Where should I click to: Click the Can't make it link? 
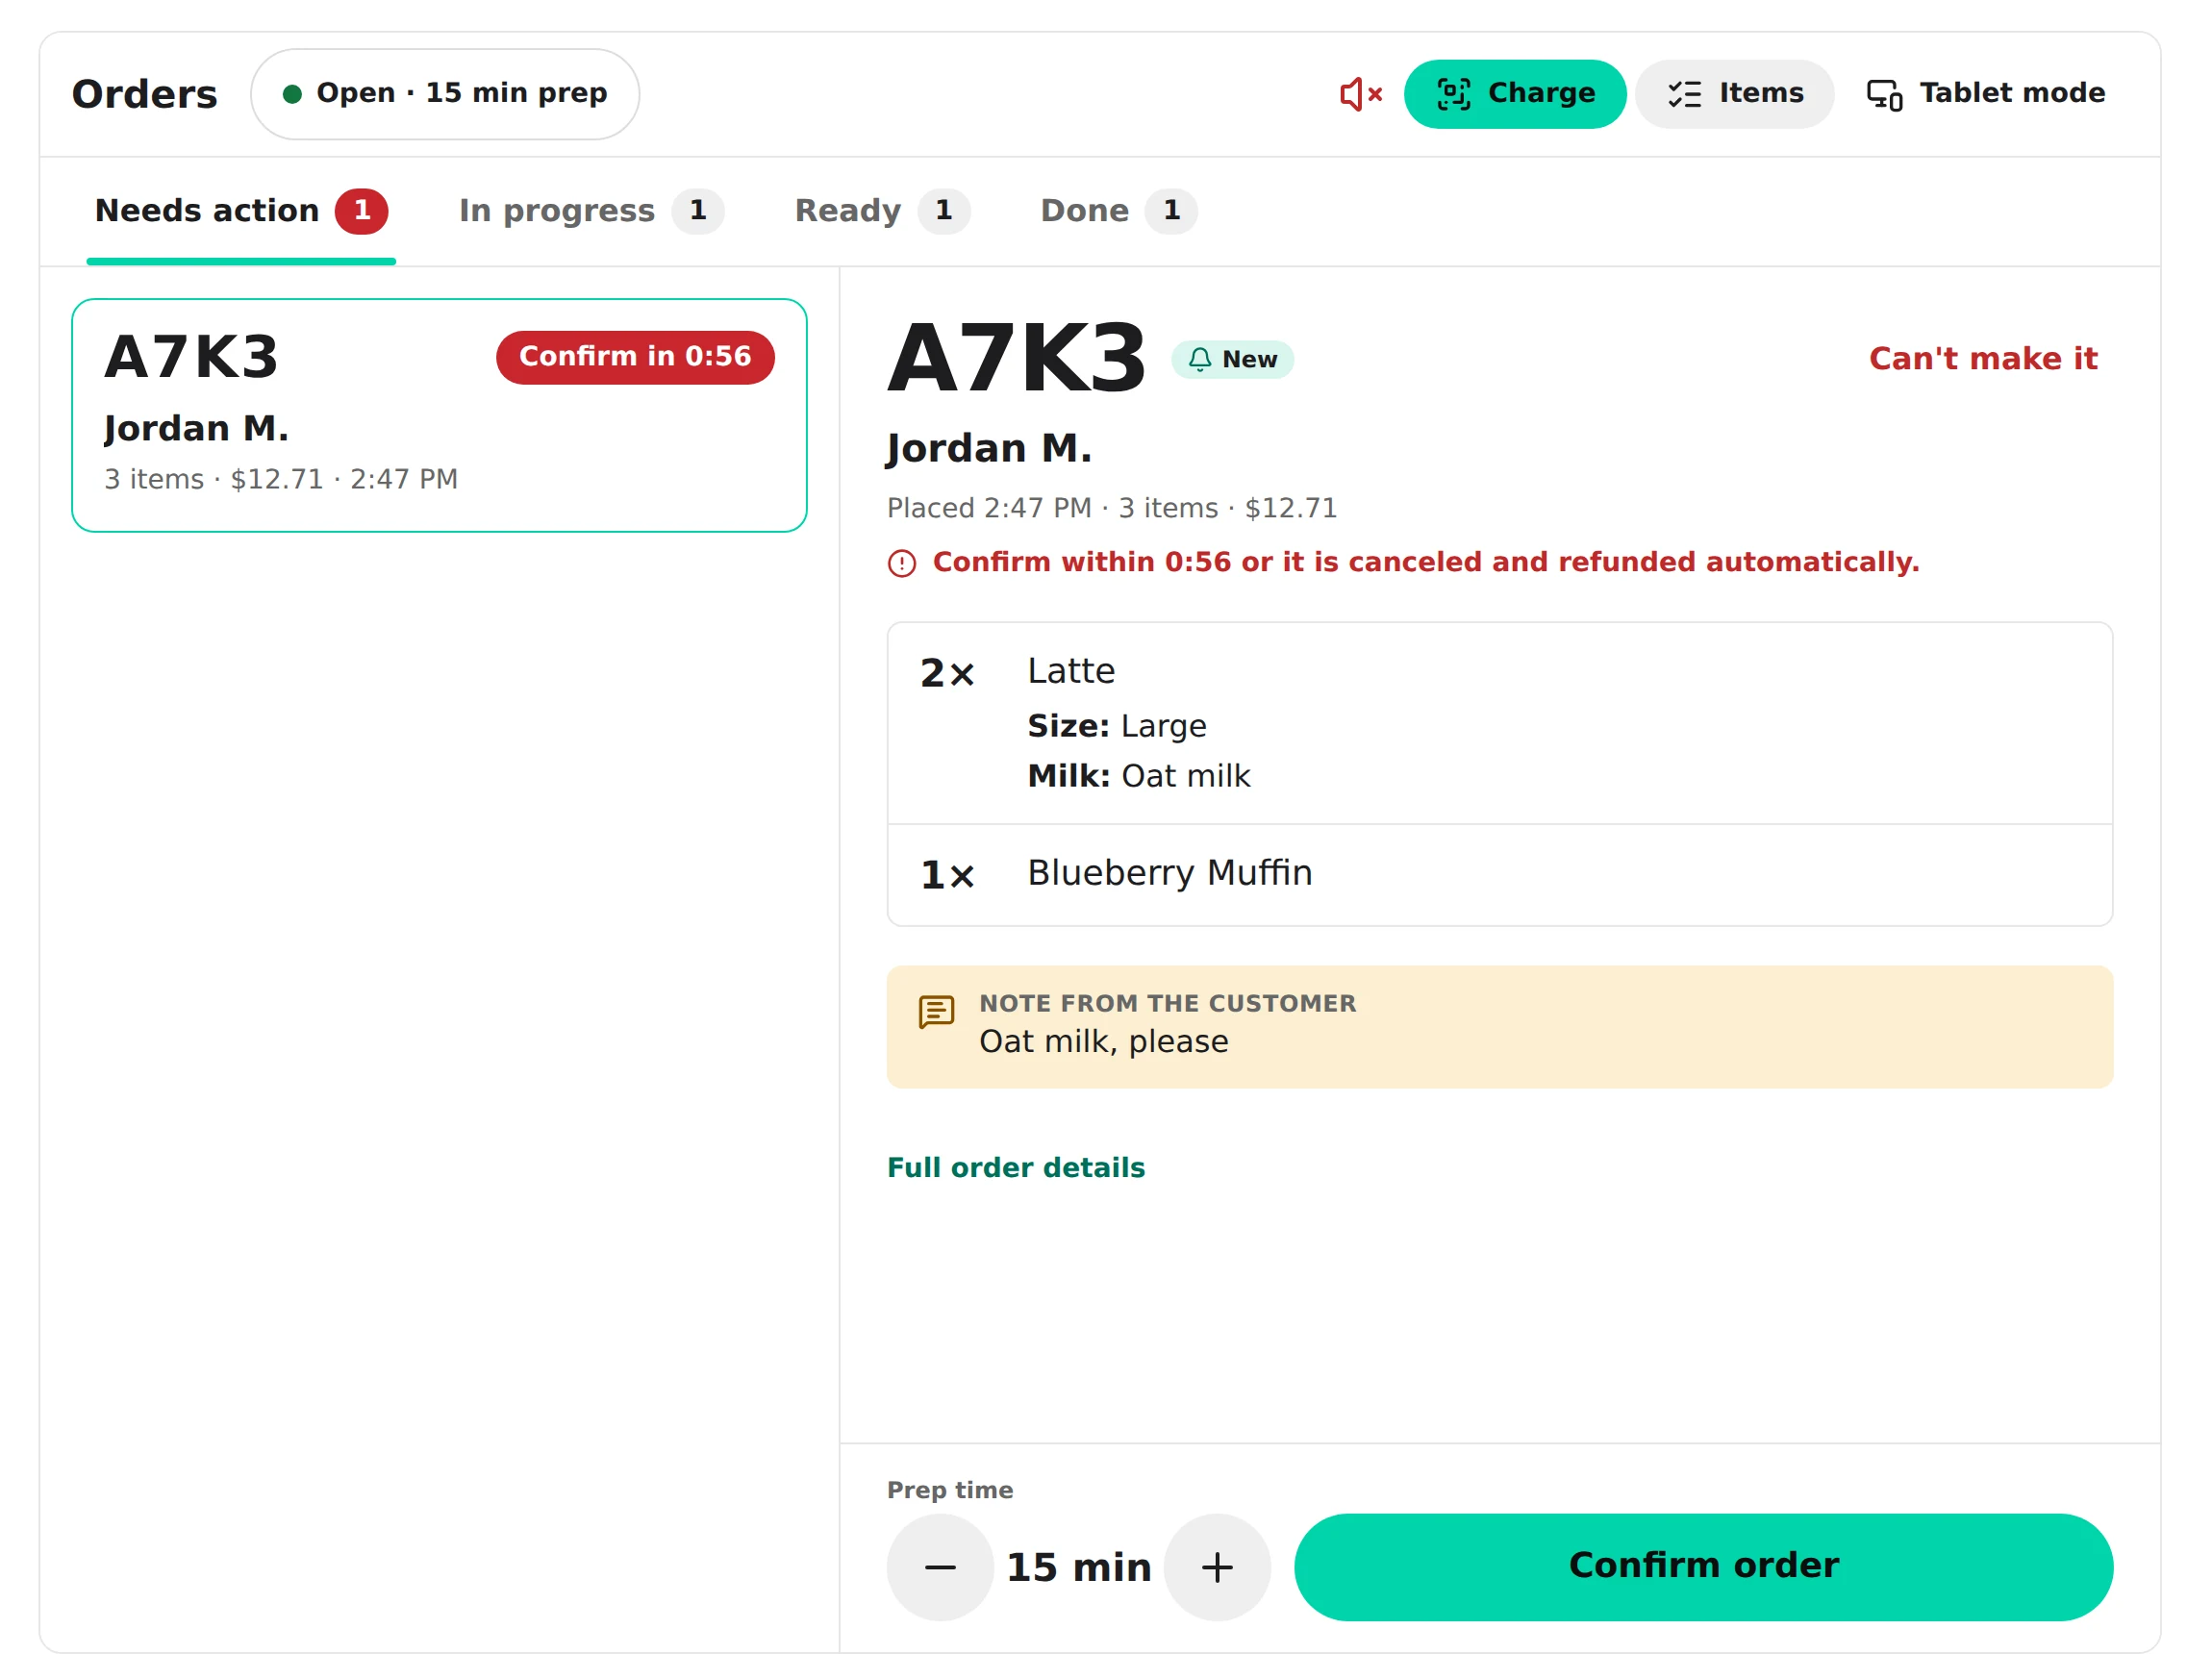coord(1982,359)
